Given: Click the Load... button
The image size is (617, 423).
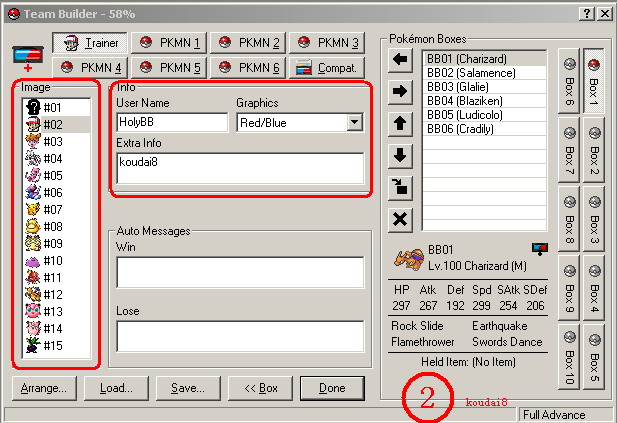Looking at the screenshot, I should [116, 388].
